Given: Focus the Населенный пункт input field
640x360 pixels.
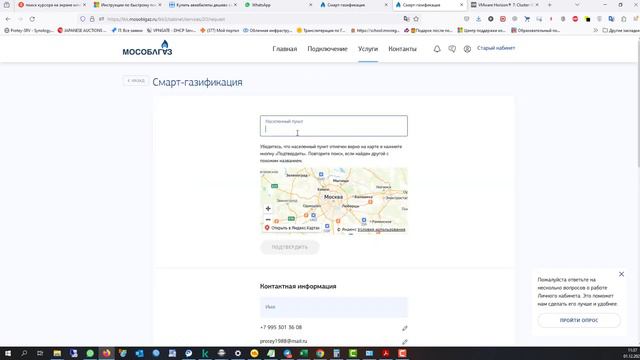Looking at the screenshot, I should pyautogui.click(x=333, y=126).
